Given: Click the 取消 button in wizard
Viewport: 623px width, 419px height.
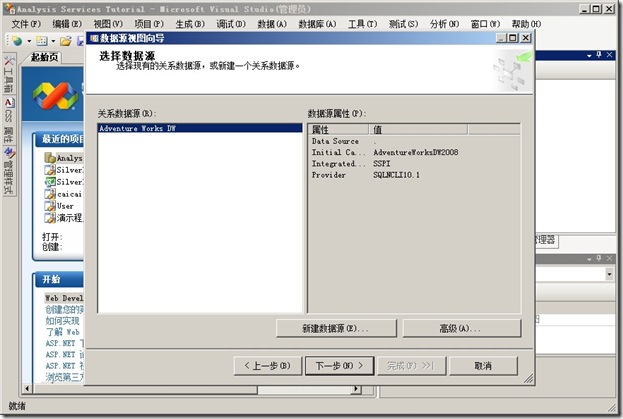Looking at the screenshot, I should click(483, 366).
